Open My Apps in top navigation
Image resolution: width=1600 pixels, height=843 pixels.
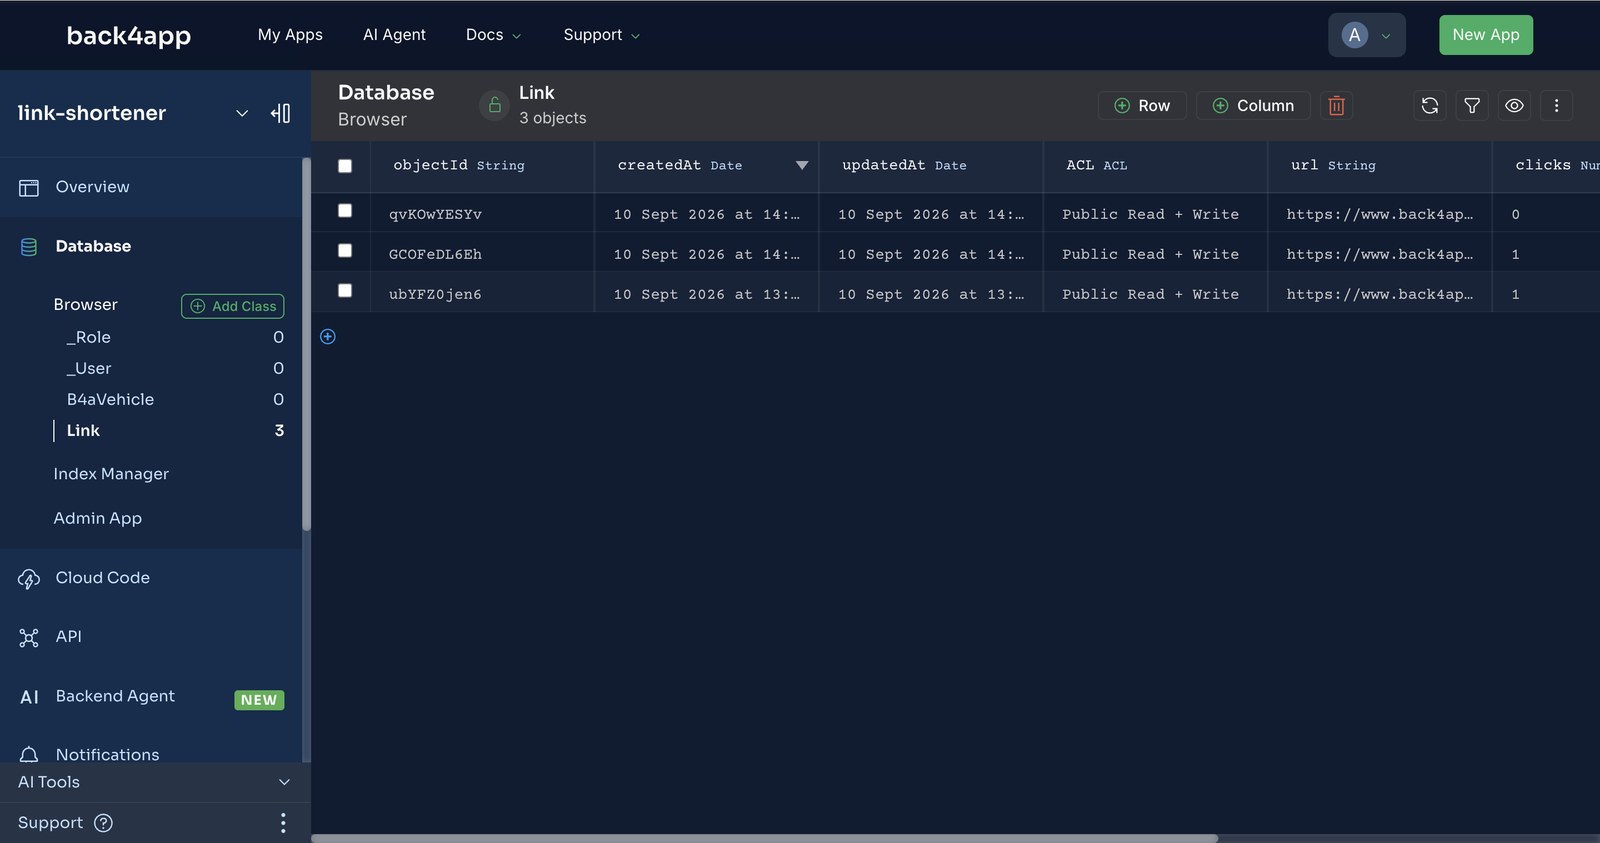(x=290, y=35)
